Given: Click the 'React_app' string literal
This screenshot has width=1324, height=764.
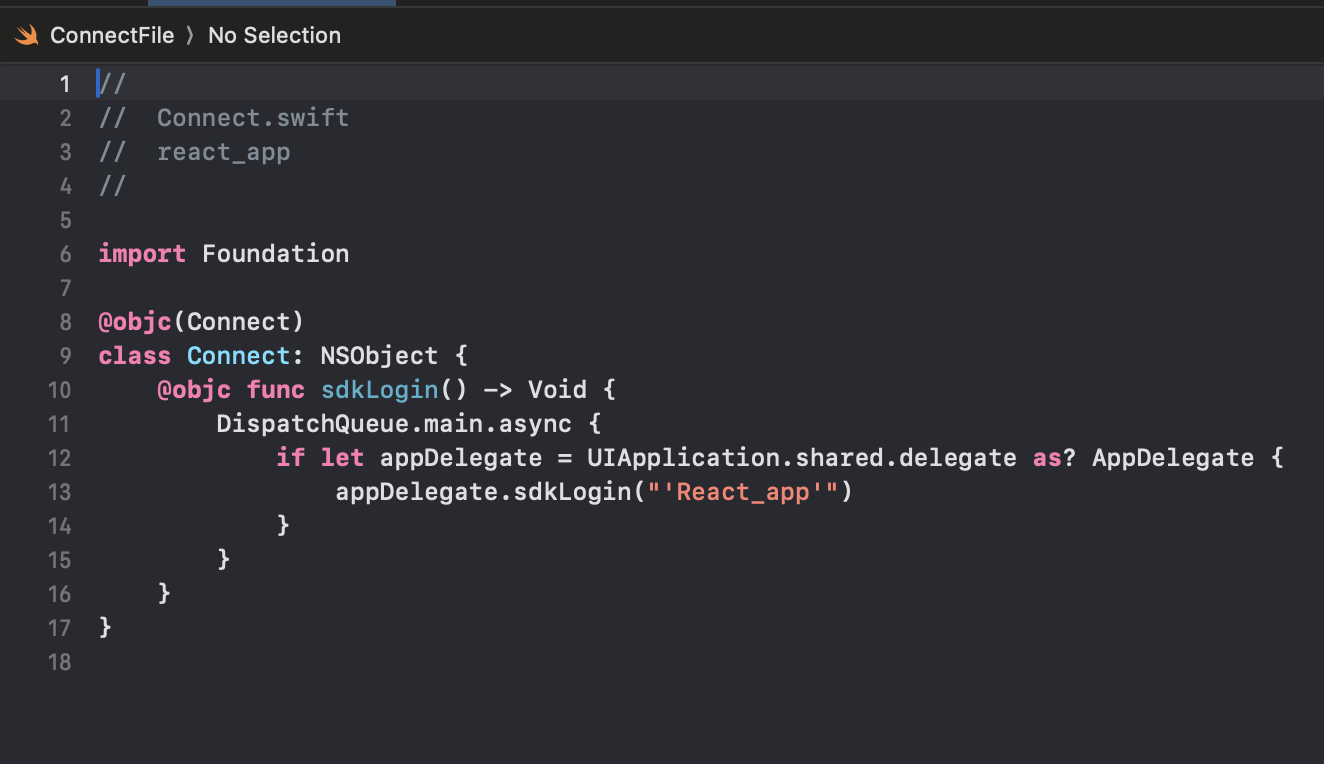Looking at the screenshot, I should 743,492.
